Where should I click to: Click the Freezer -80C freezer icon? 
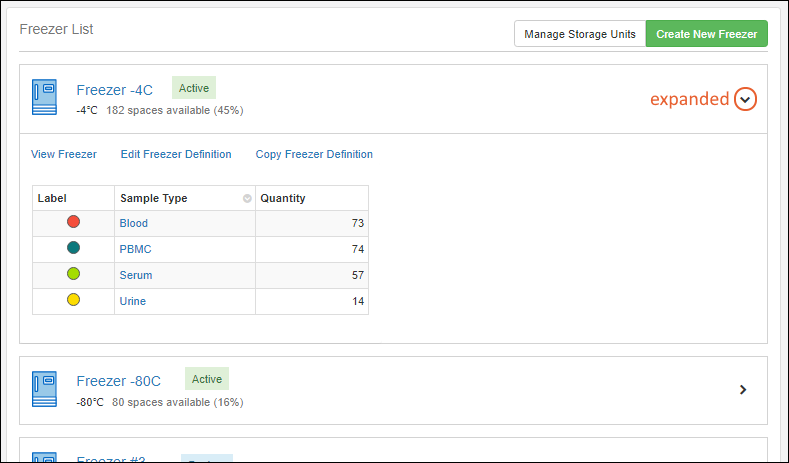pyautogui.click(x=44, y=389)
